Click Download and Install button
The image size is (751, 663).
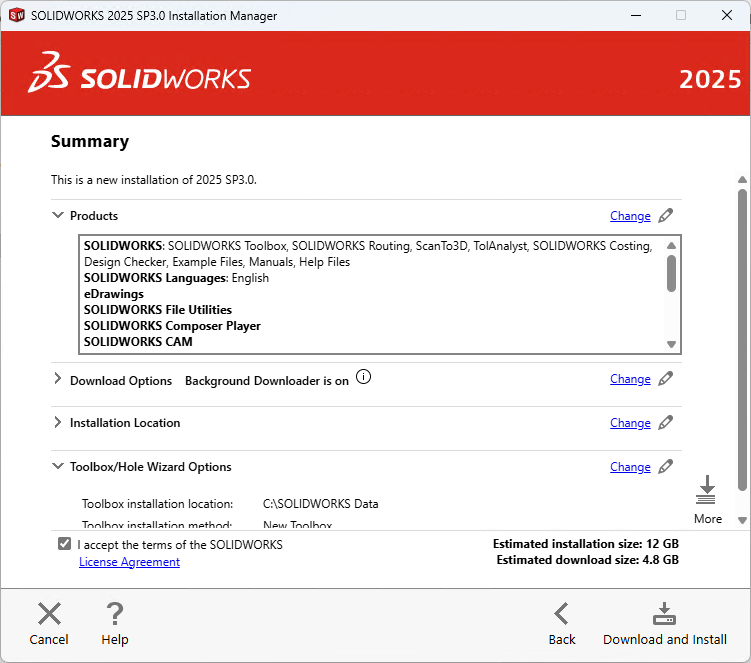click(x=664, y=624)
